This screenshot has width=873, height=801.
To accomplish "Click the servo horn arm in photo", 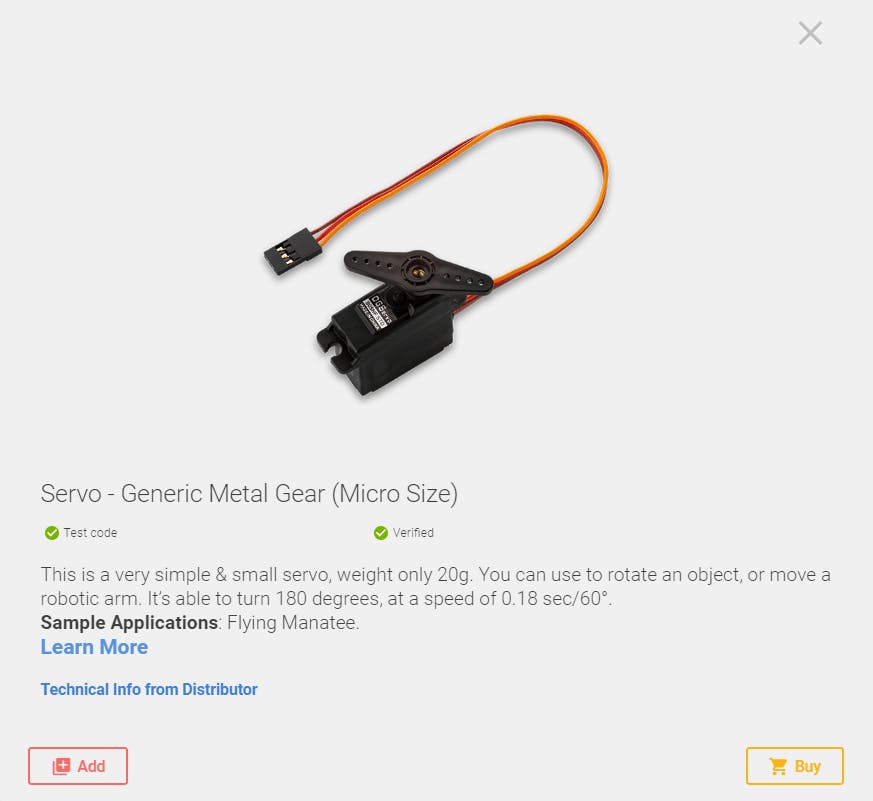I will point(418,269).
